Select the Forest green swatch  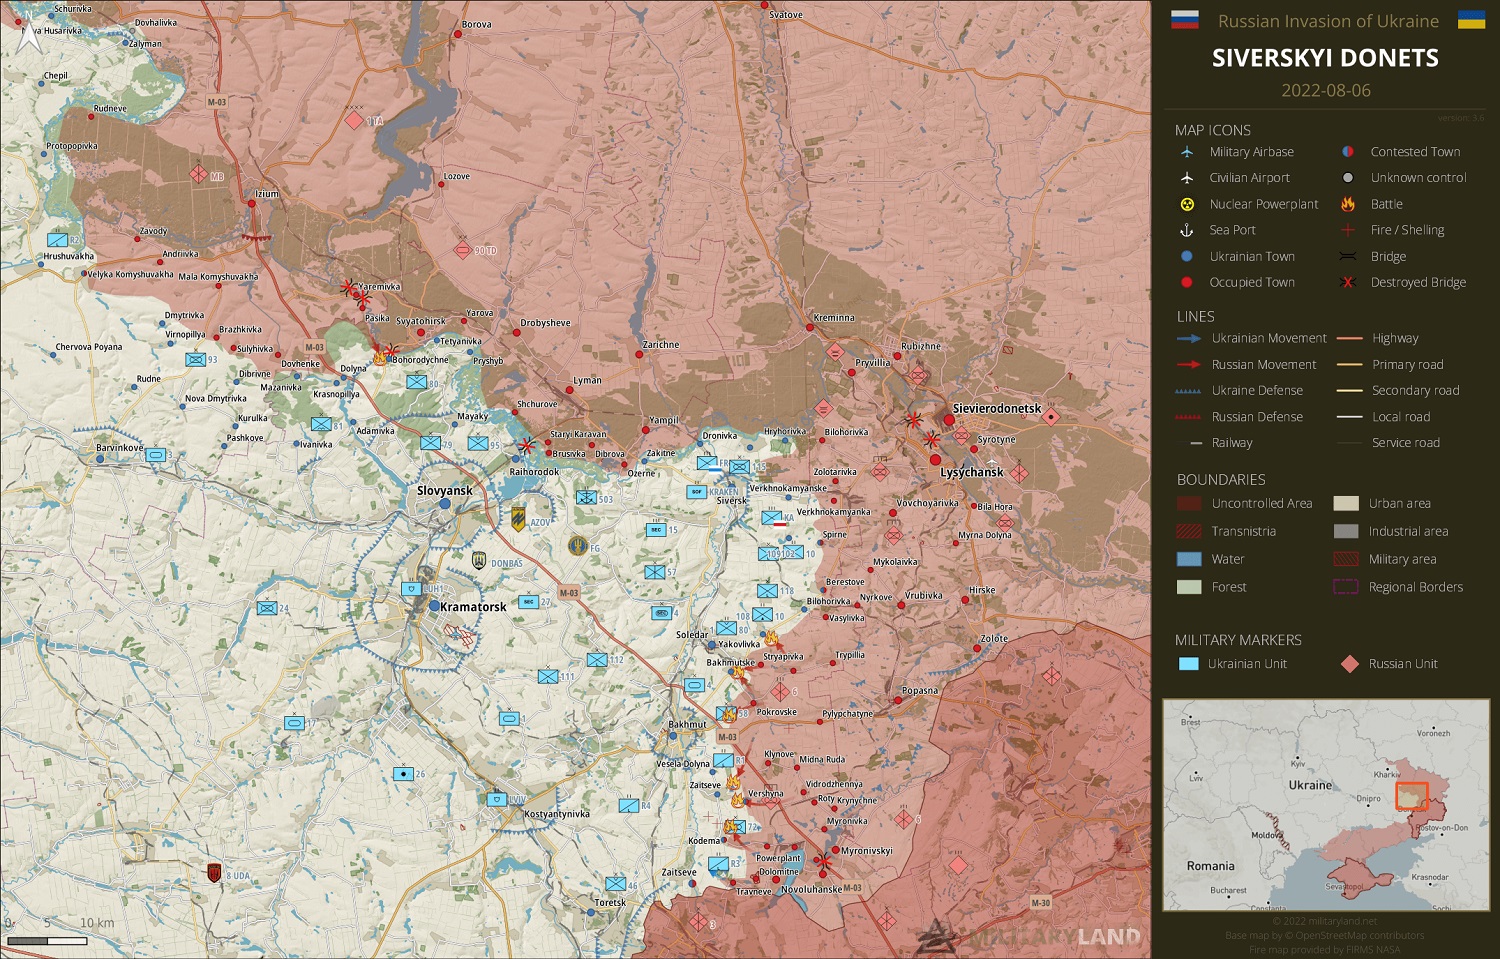coord(1189,587)
